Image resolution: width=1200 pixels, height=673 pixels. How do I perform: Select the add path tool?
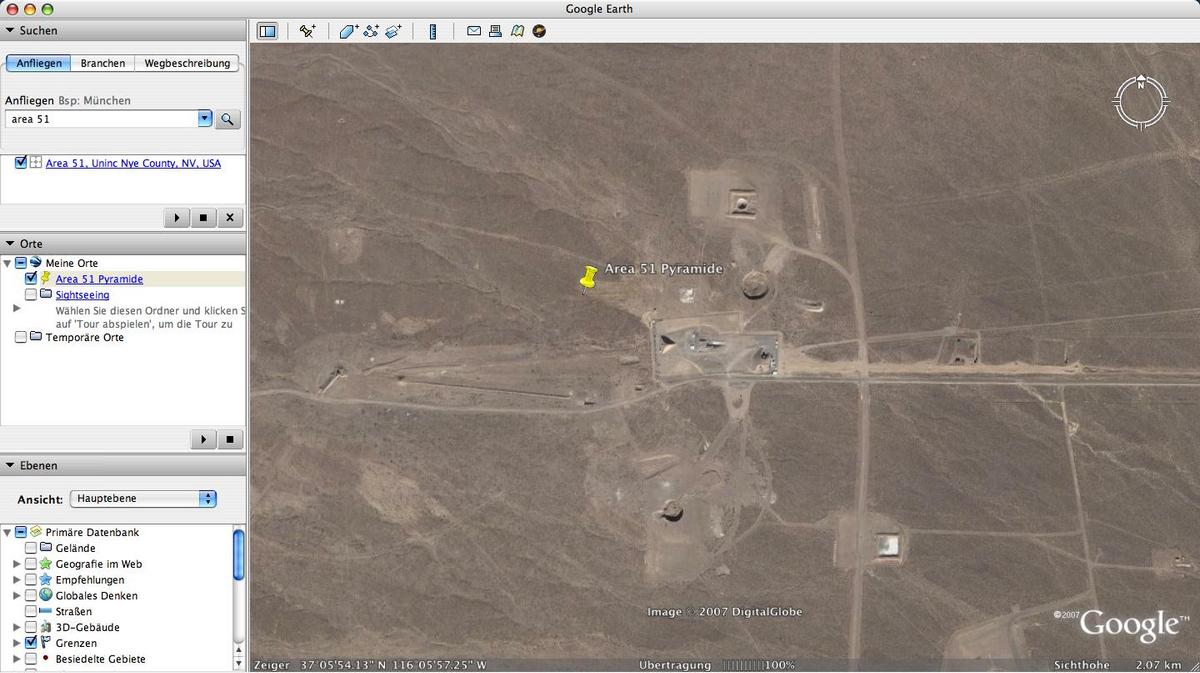coord(371,31)
